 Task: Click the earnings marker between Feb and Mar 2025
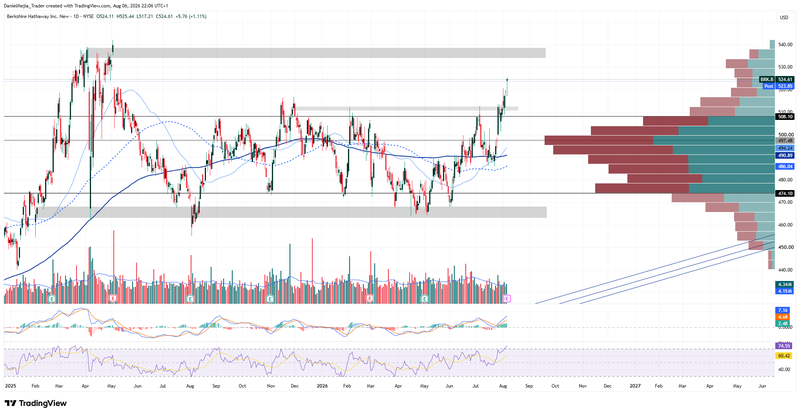click(51, 298)
